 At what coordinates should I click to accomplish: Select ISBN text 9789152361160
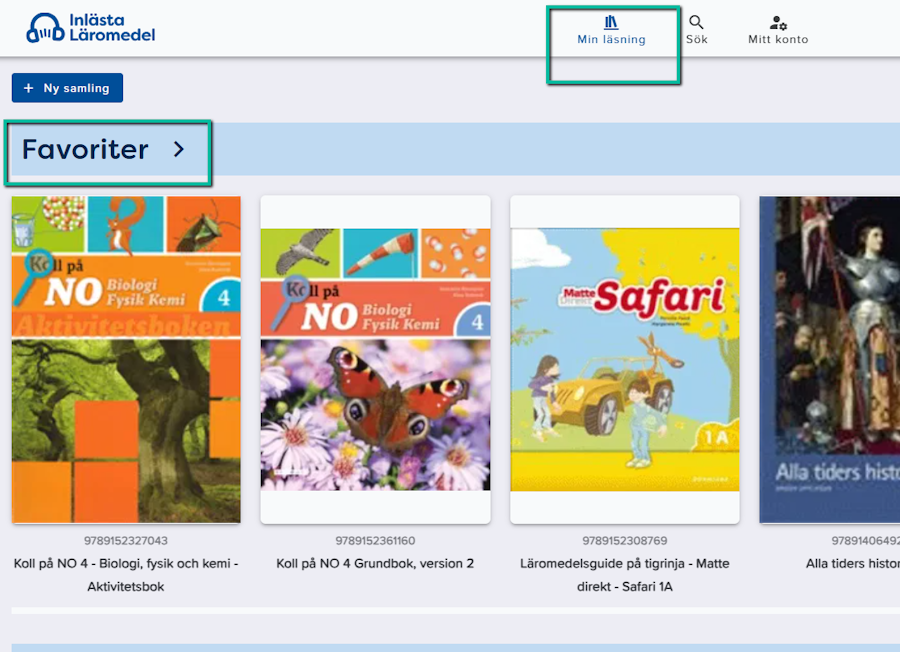click(x=375, y=541)
